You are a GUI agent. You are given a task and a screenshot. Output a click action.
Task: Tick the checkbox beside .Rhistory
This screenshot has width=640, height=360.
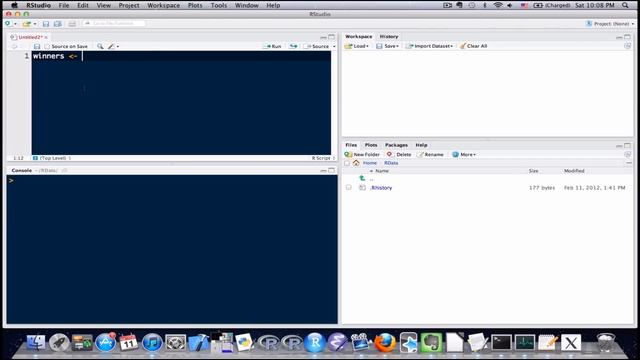349,187
